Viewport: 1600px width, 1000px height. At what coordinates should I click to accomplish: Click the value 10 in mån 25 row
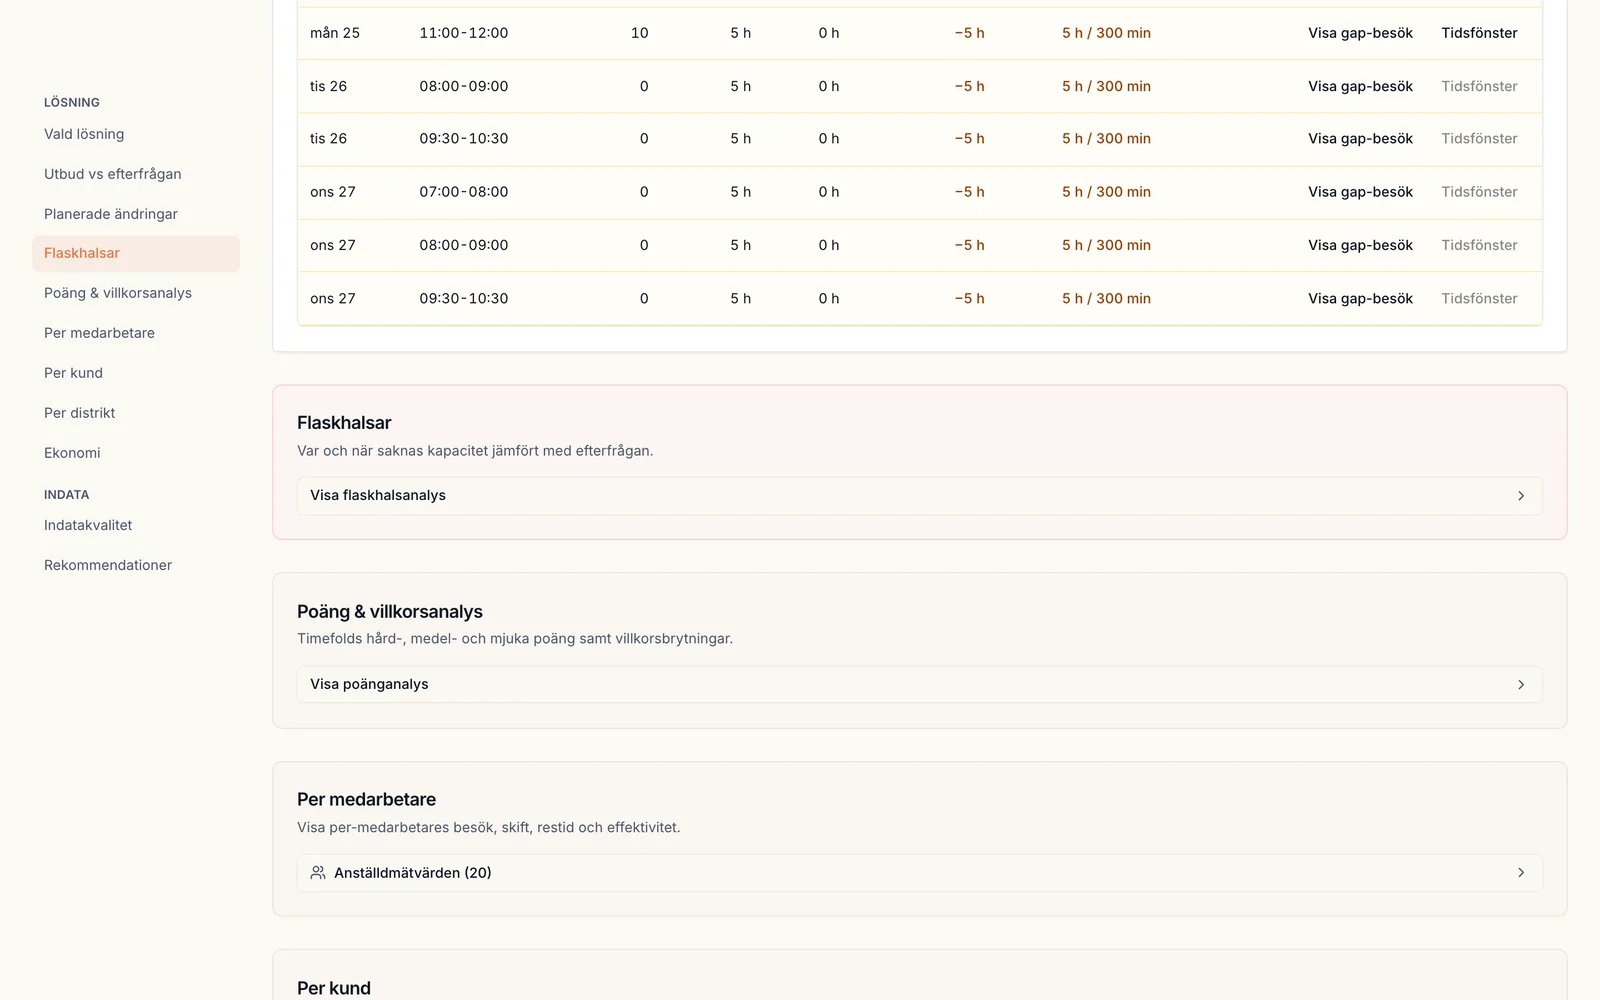640,33
